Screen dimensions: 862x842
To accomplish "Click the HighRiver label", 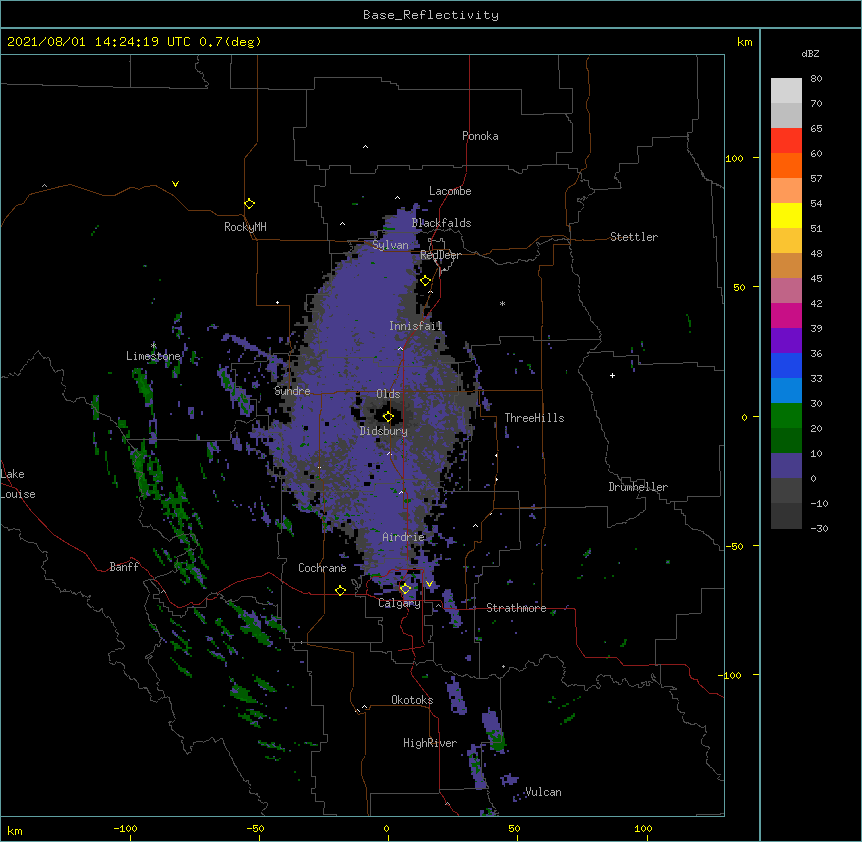I will click(x=430, y=743).
